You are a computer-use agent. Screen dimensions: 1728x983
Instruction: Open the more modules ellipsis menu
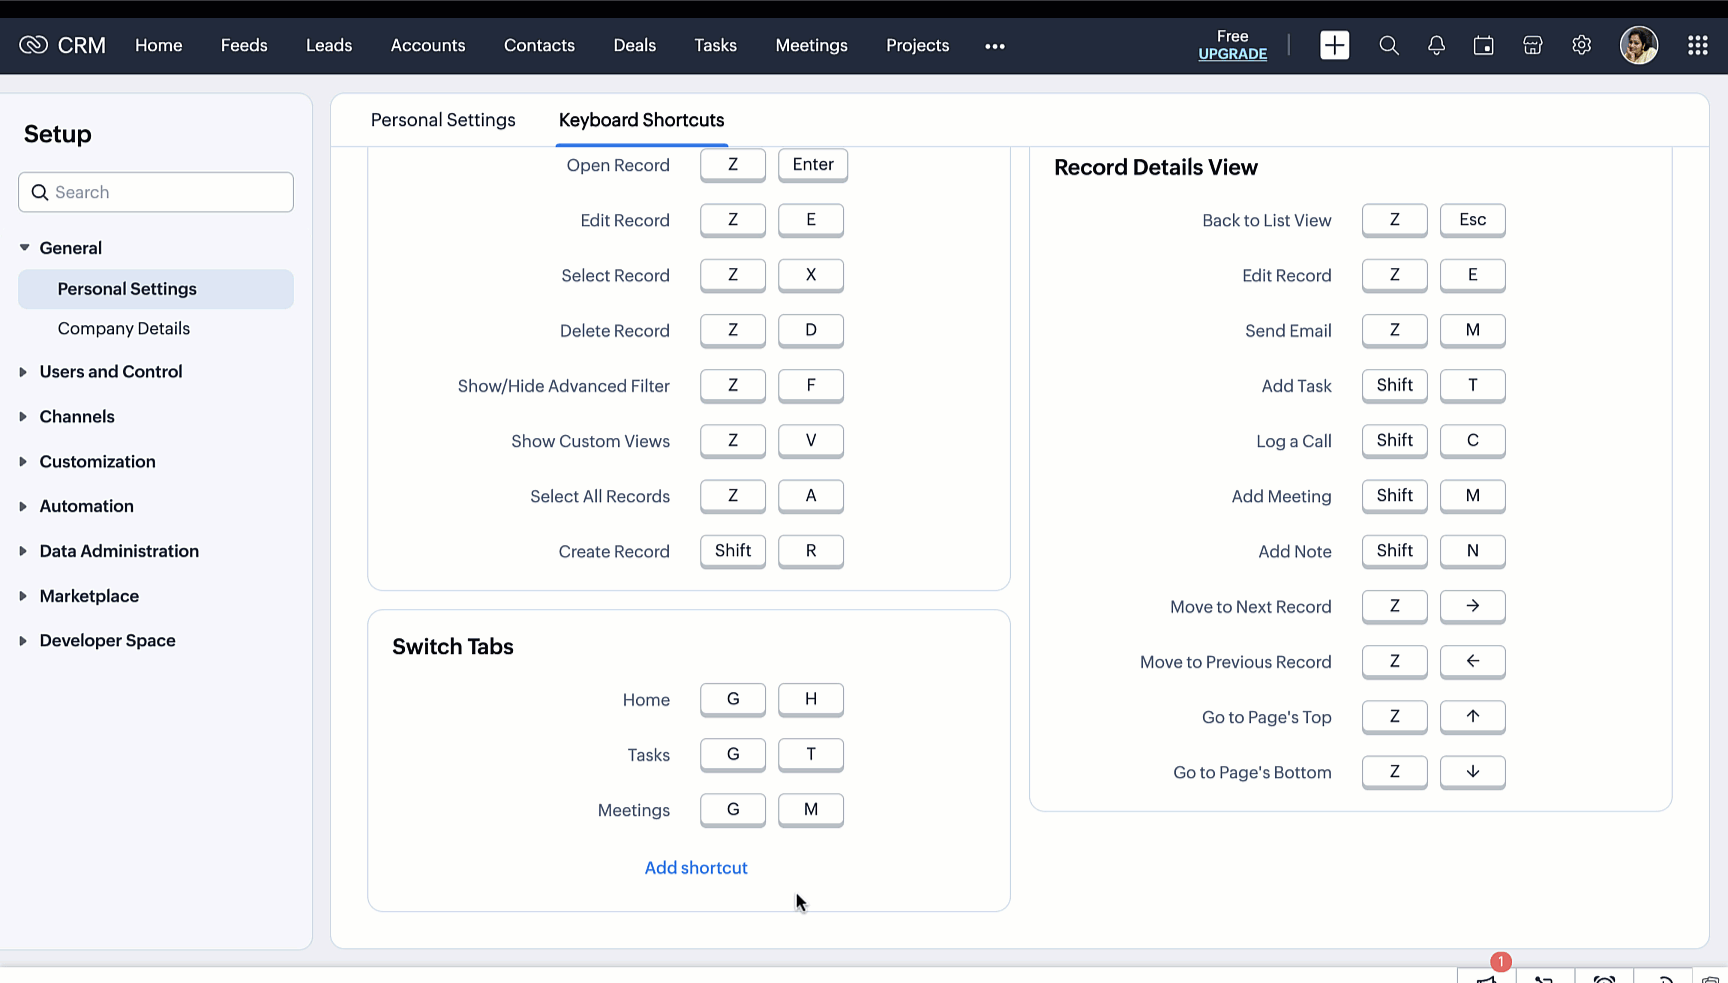994,46
